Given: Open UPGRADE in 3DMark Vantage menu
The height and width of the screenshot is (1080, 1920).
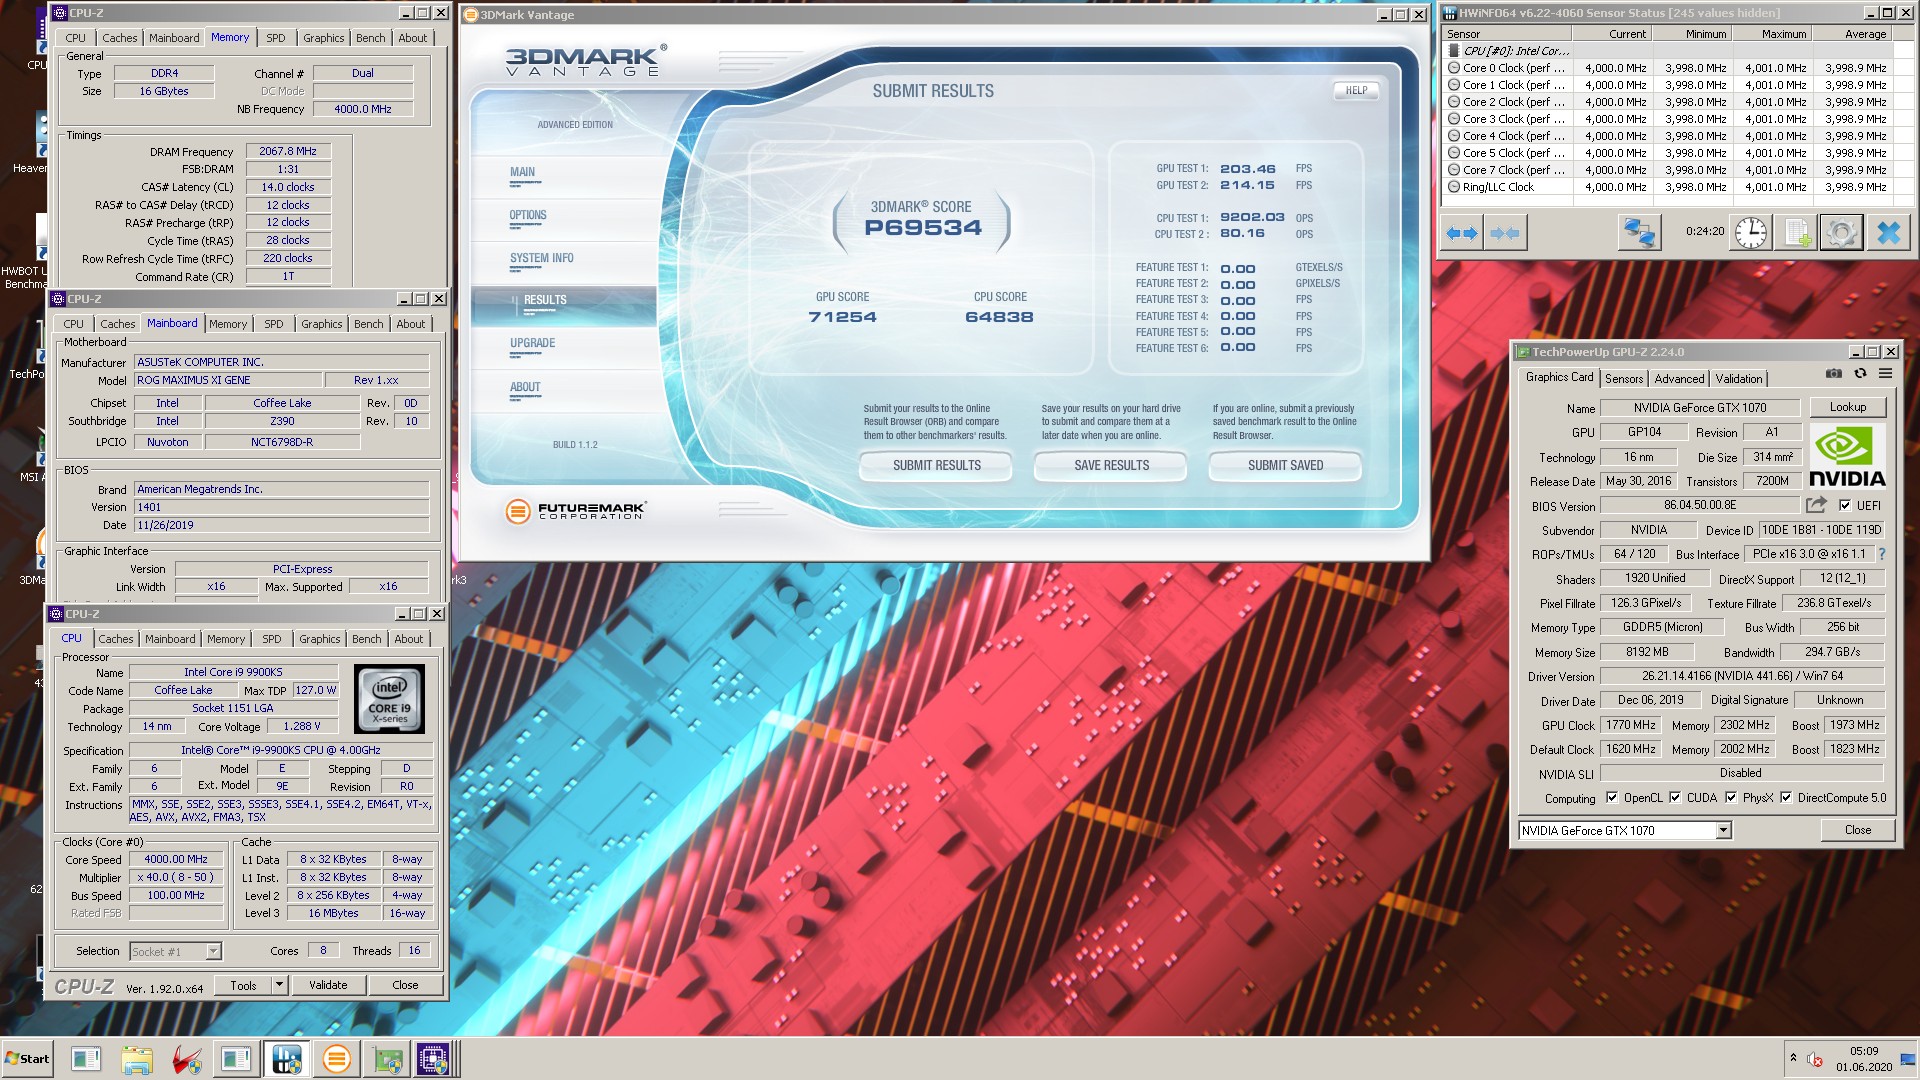Looking at the screenshot, I should [x=532, y=343].
